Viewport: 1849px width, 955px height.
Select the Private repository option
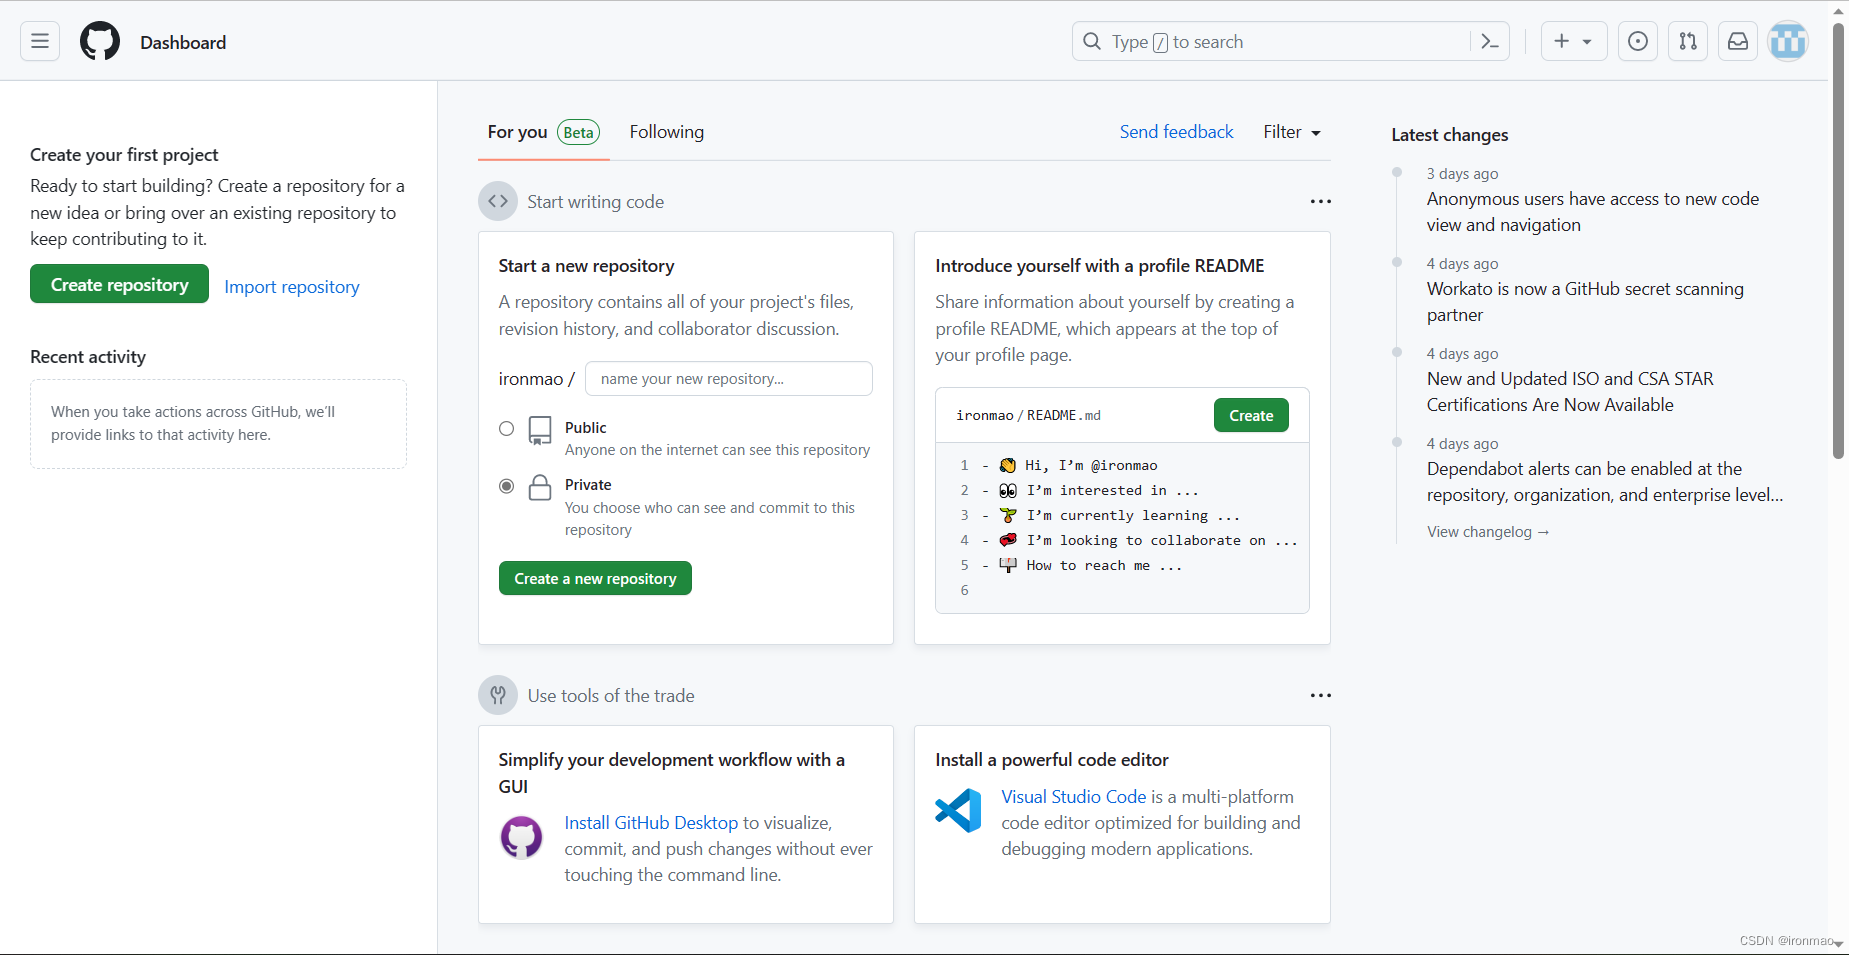click(507, 486)
